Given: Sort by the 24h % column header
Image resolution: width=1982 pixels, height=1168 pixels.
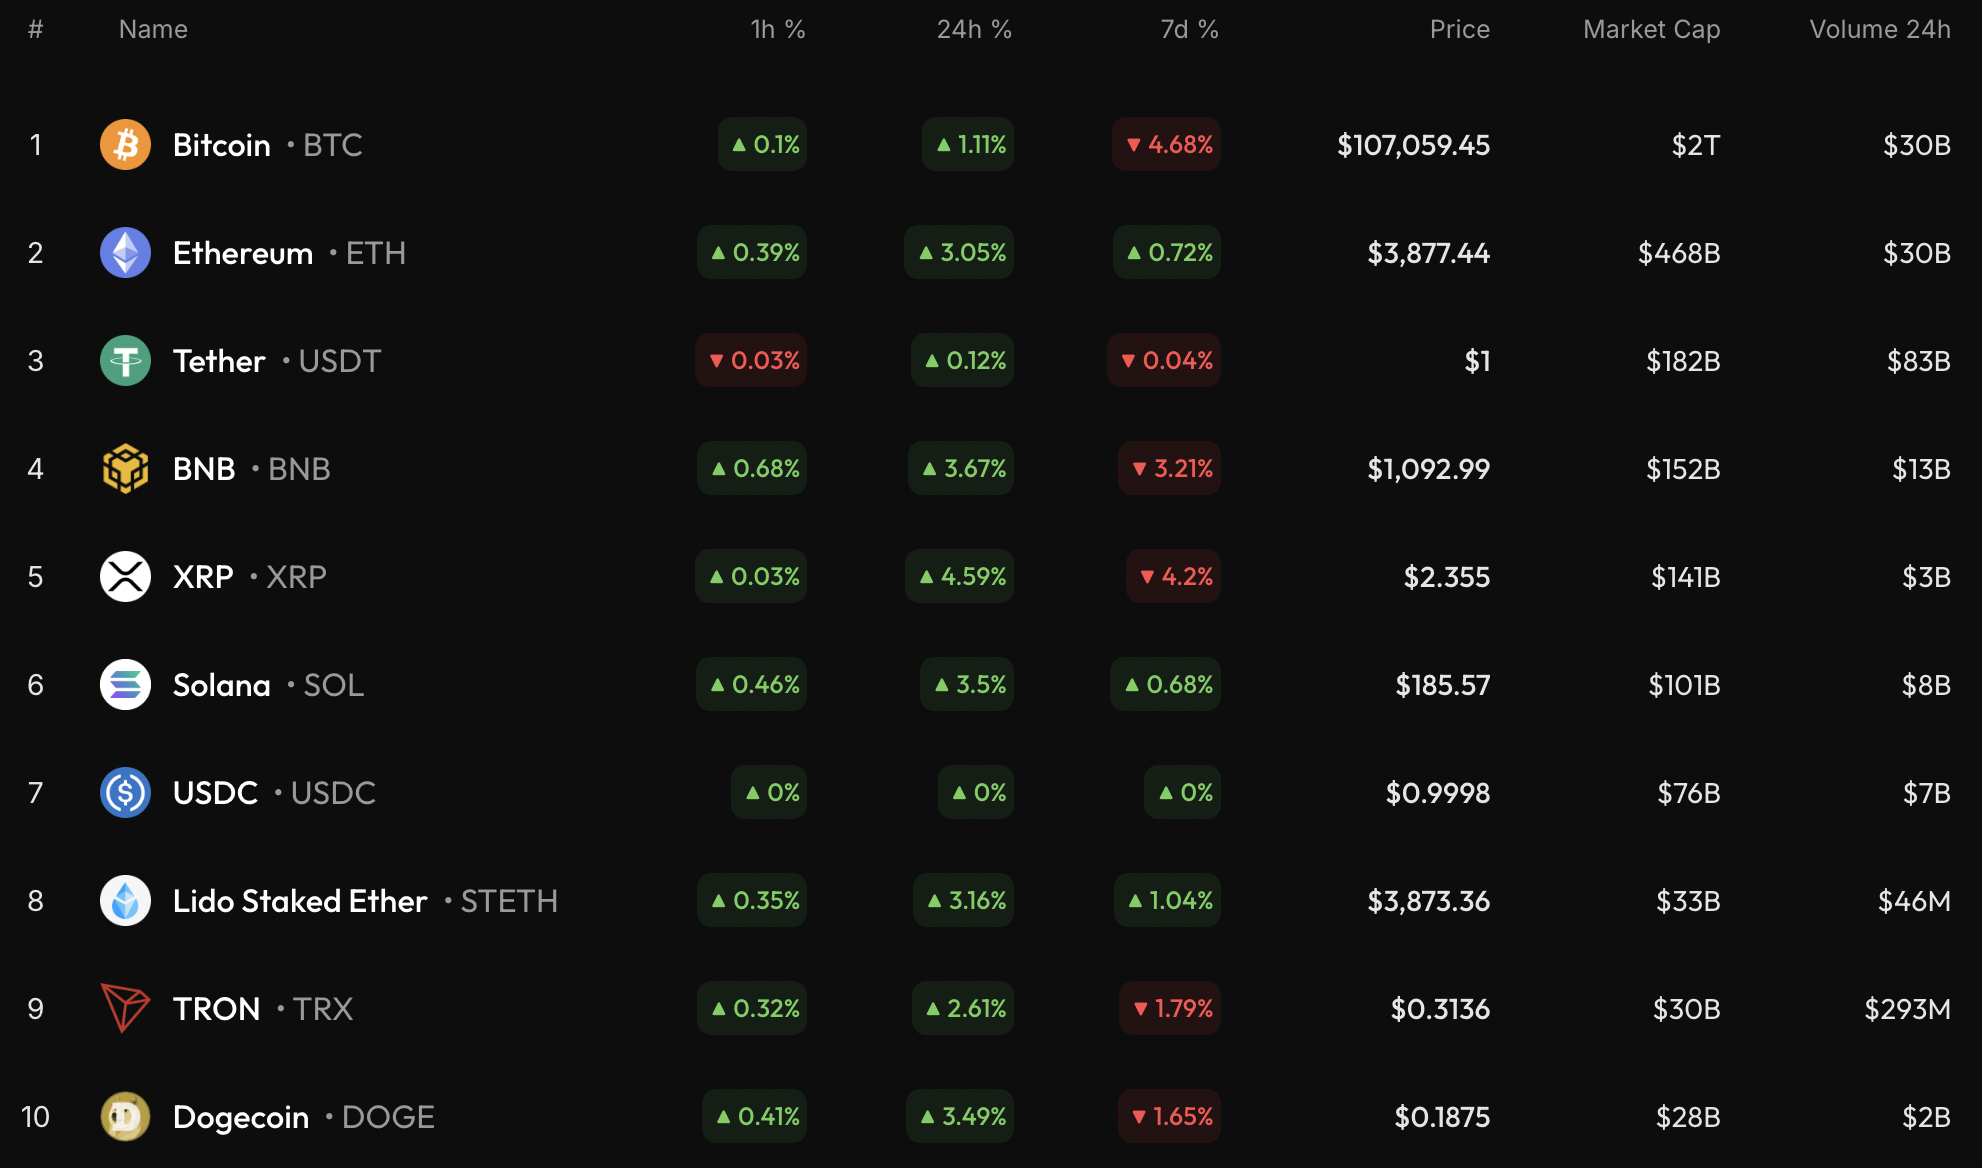Looking at the screenshot, I should [x=973, y=30].
